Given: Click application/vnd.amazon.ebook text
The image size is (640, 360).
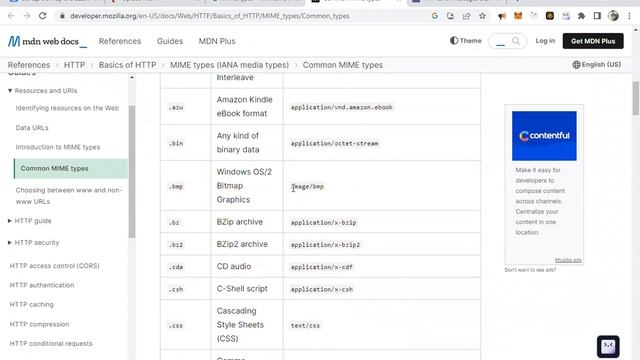Looking at the screenshot, I should pos(341,107).
